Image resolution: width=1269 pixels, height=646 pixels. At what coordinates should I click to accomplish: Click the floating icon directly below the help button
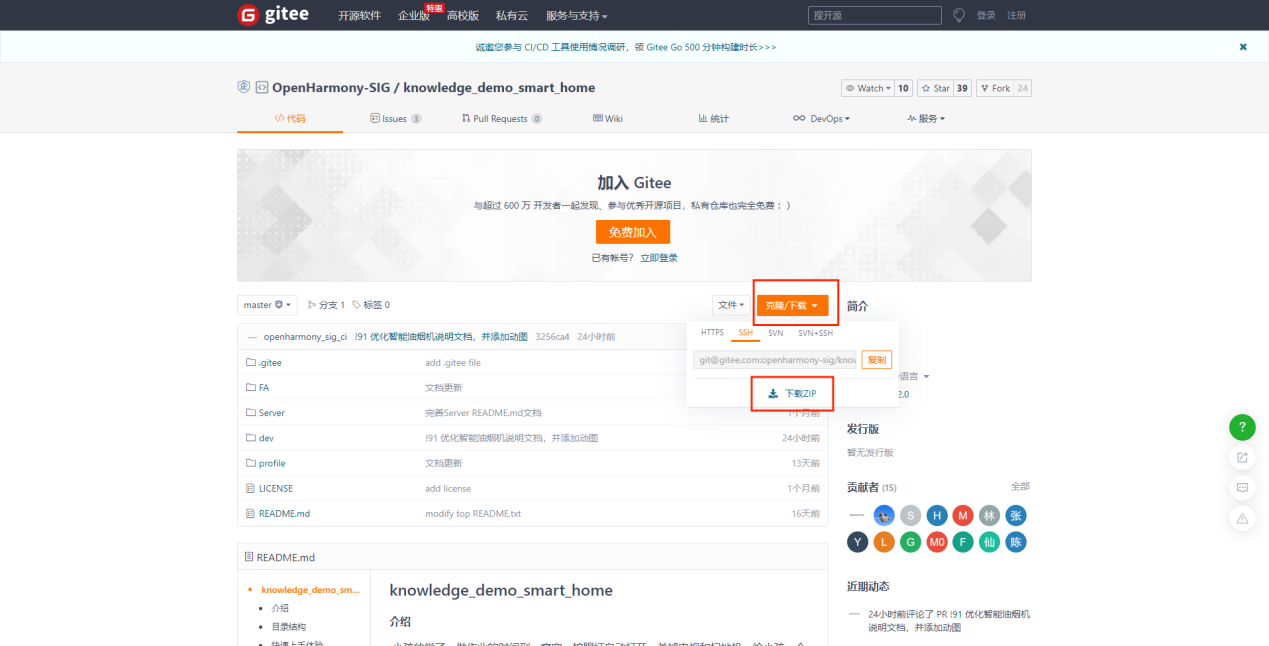(1242, 458)
